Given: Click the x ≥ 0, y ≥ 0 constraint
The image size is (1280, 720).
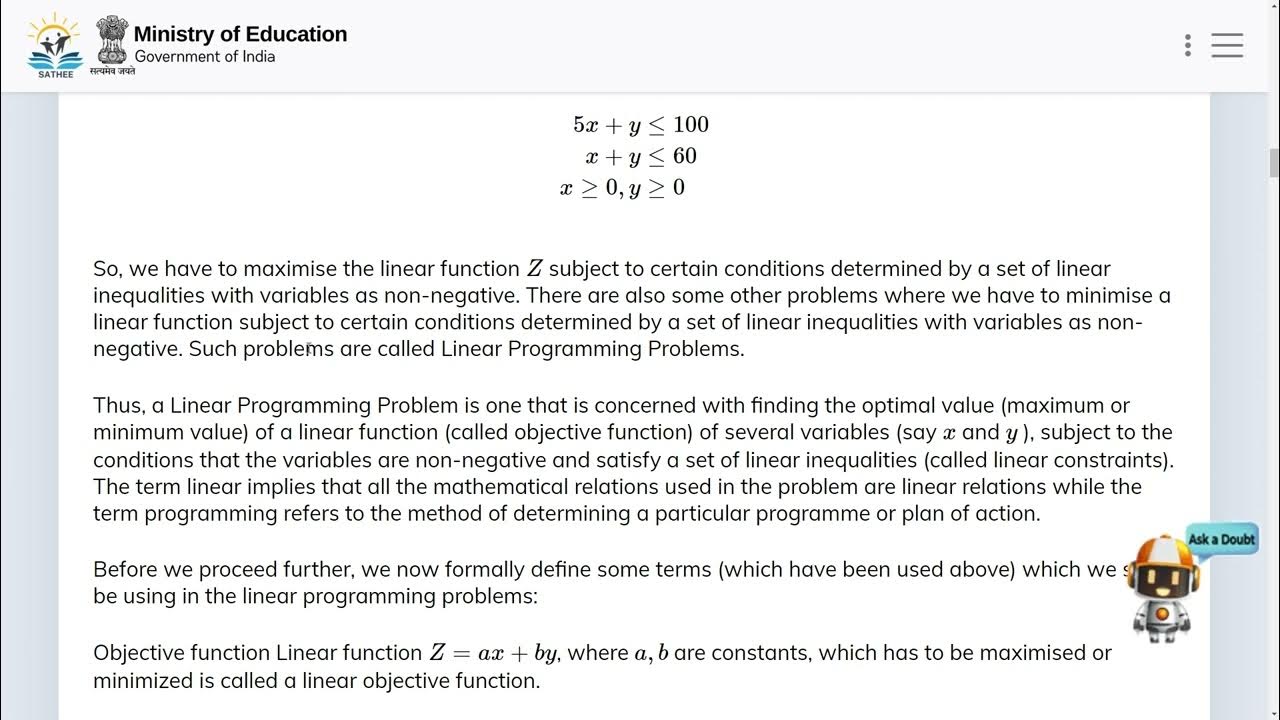Looking at the screenshot, I should pyautogui.click(x=622, y=188).
